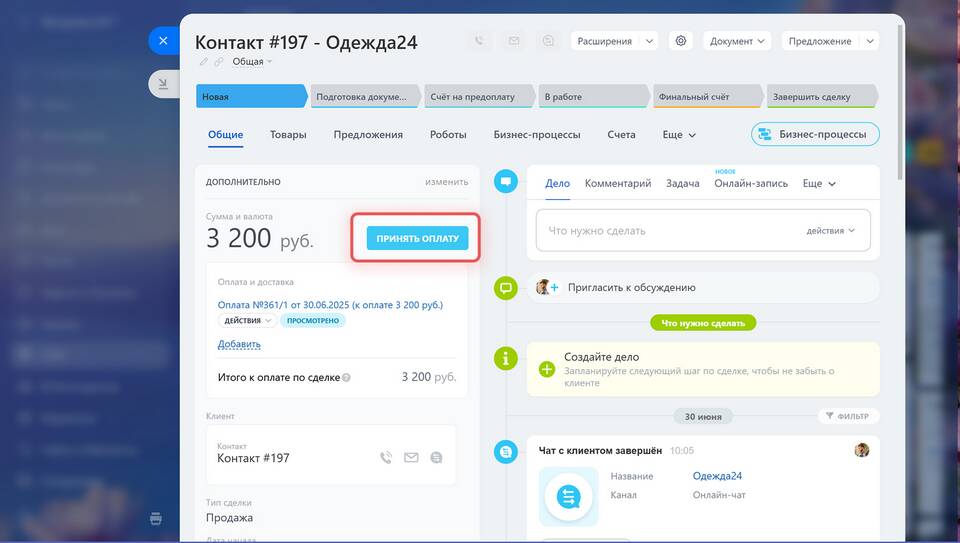The image size is (960, 543).
Task: Click the help icon near Итого к оплате
Action: pos(347,378)
